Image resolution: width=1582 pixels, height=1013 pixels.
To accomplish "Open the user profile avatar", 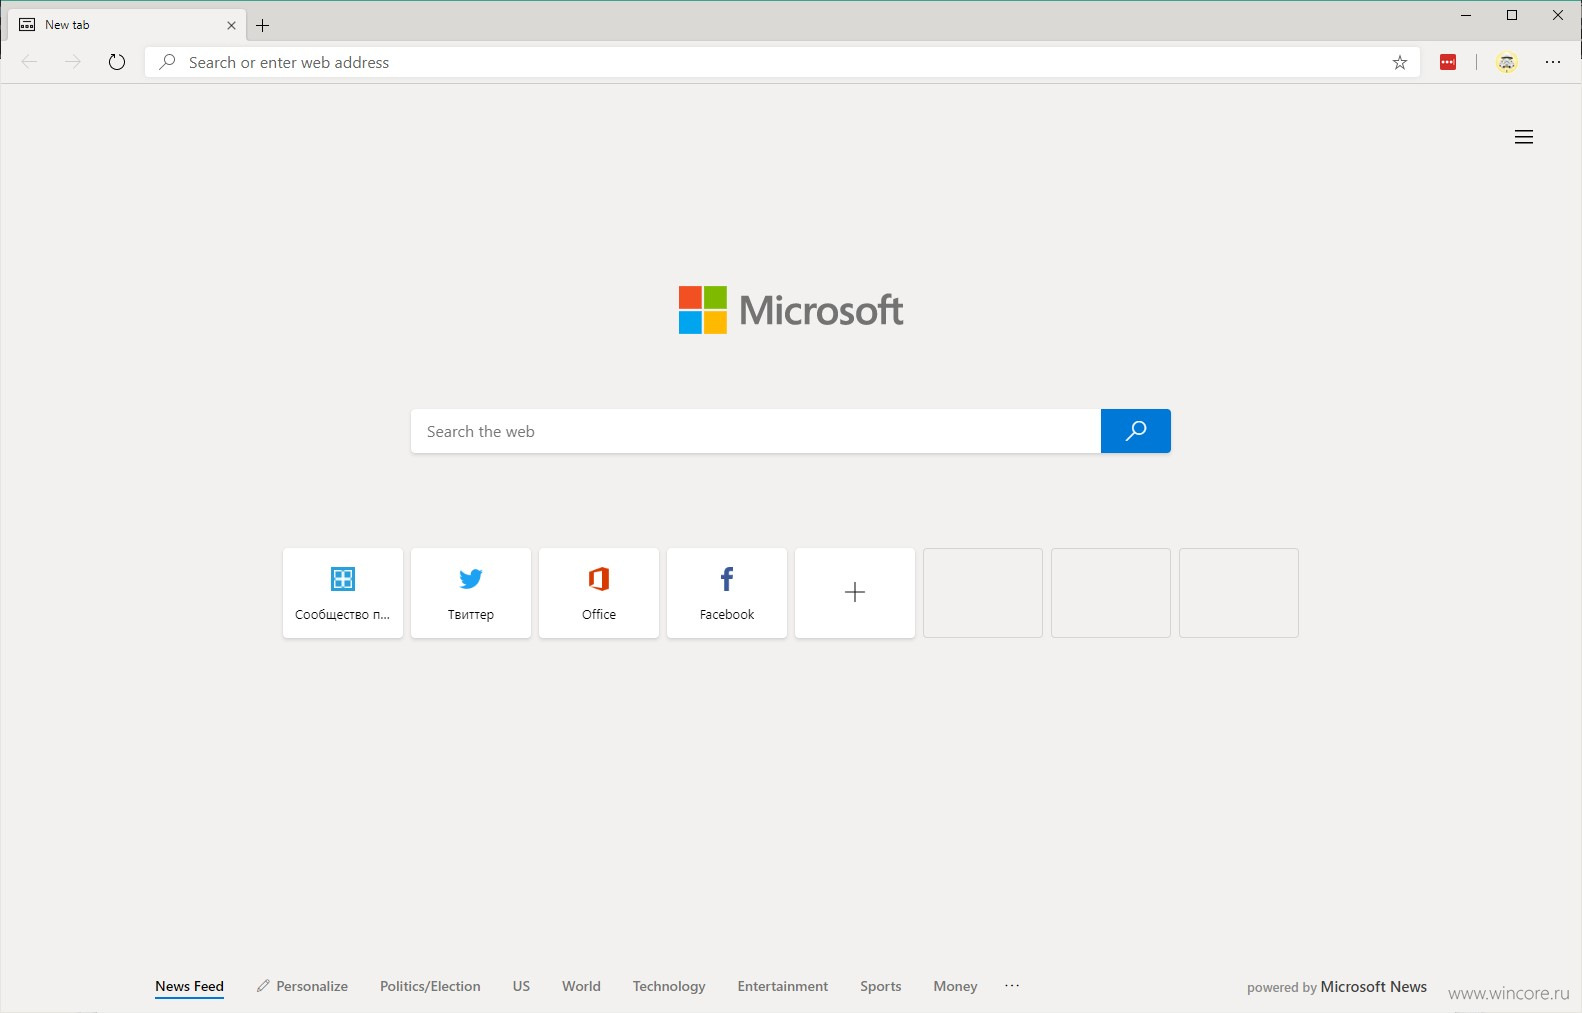I will pyautogui.click(x=1507, y=62).
